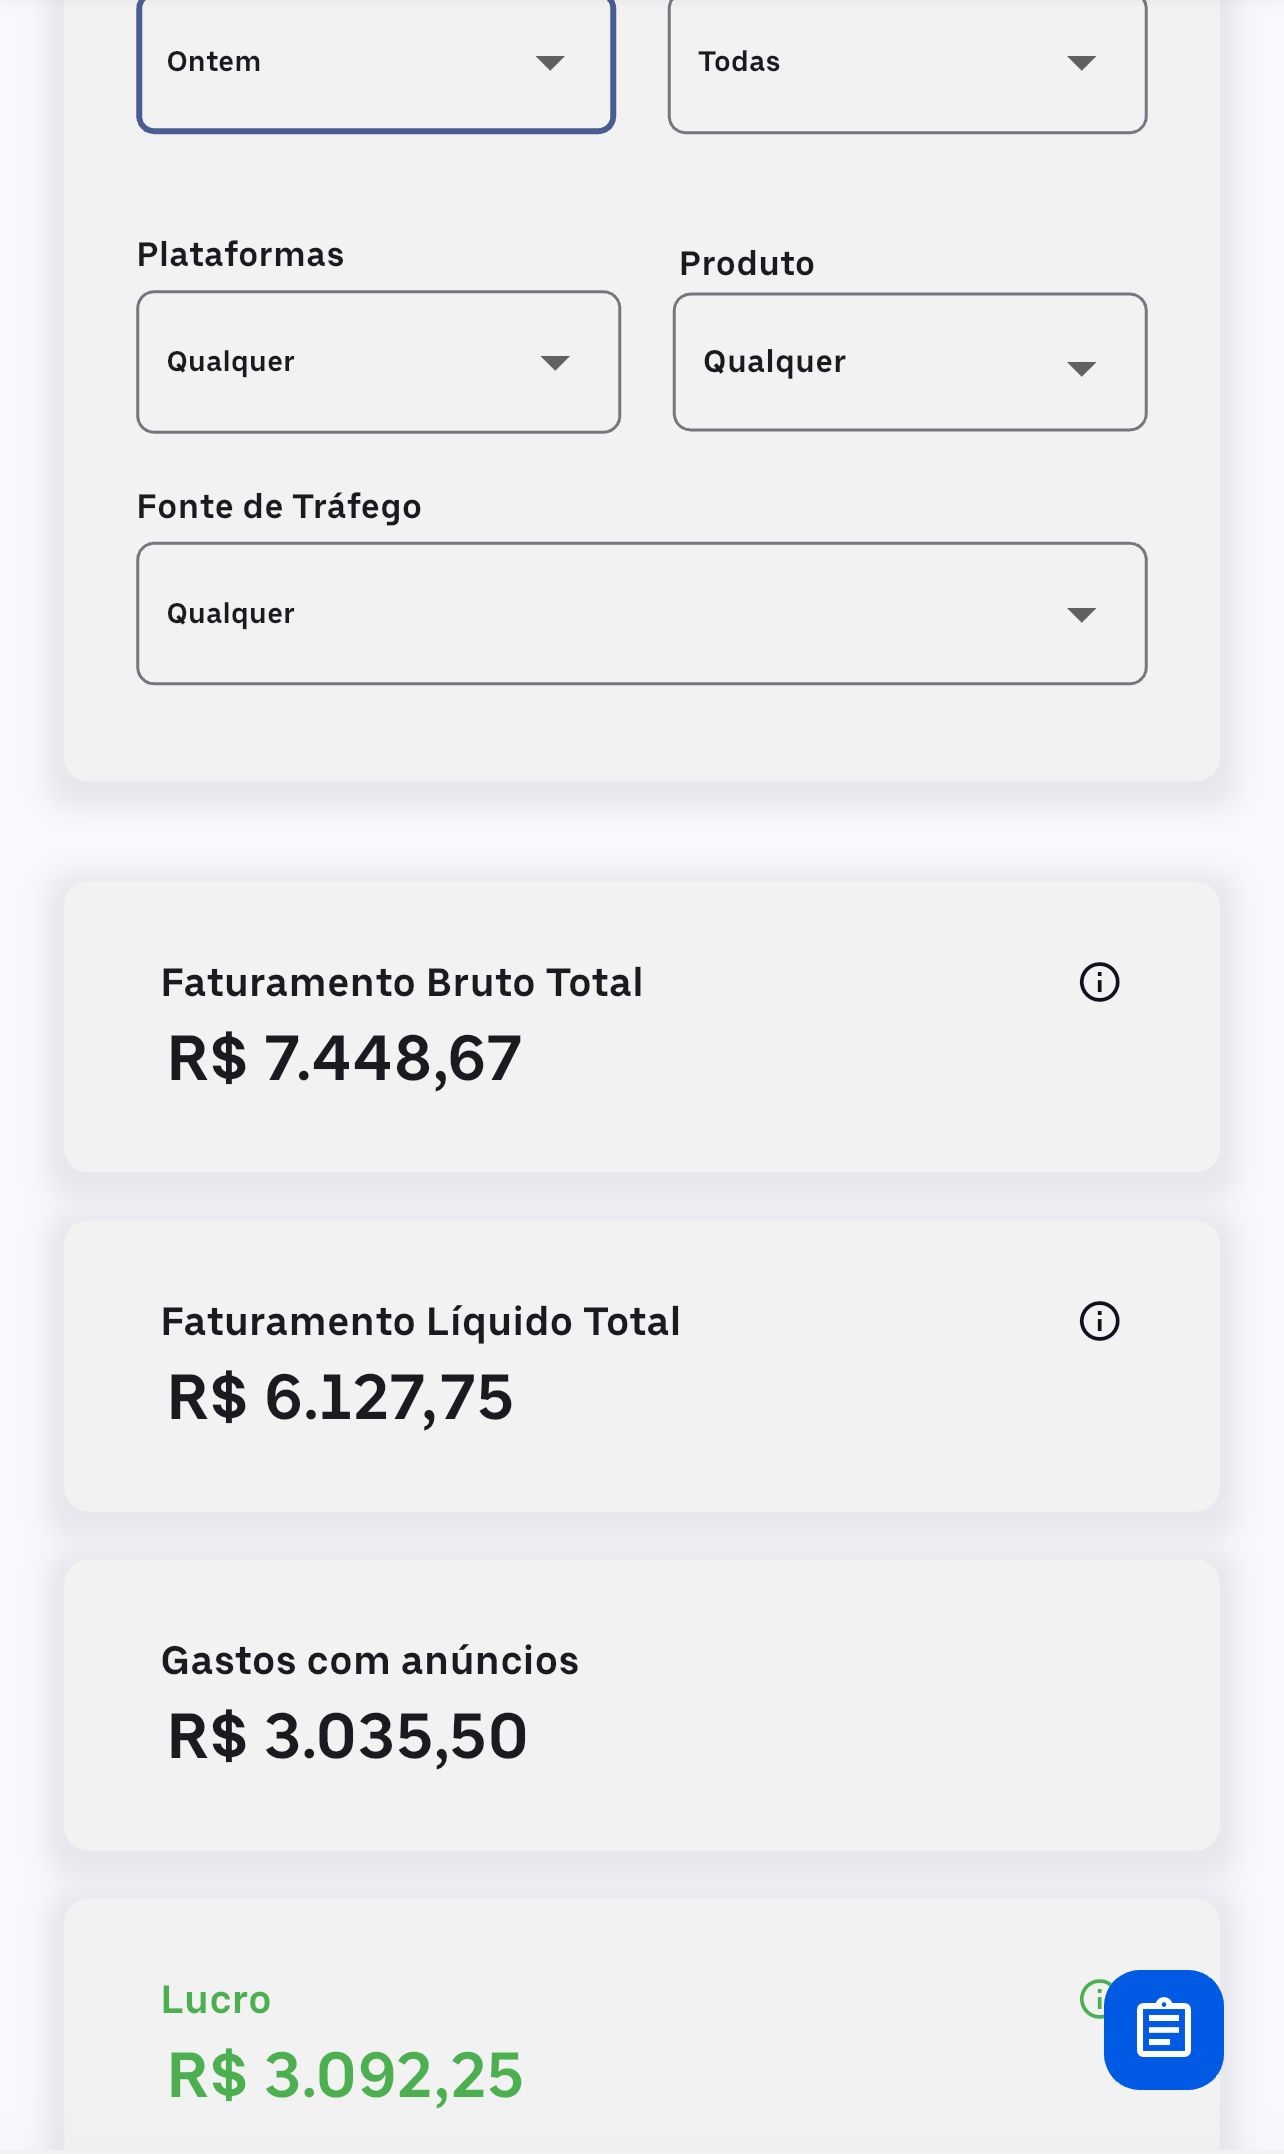This screenshot has width=1284, height=2154.
Task: Open the Ontem period dropdown
Action: coord(376,62)
